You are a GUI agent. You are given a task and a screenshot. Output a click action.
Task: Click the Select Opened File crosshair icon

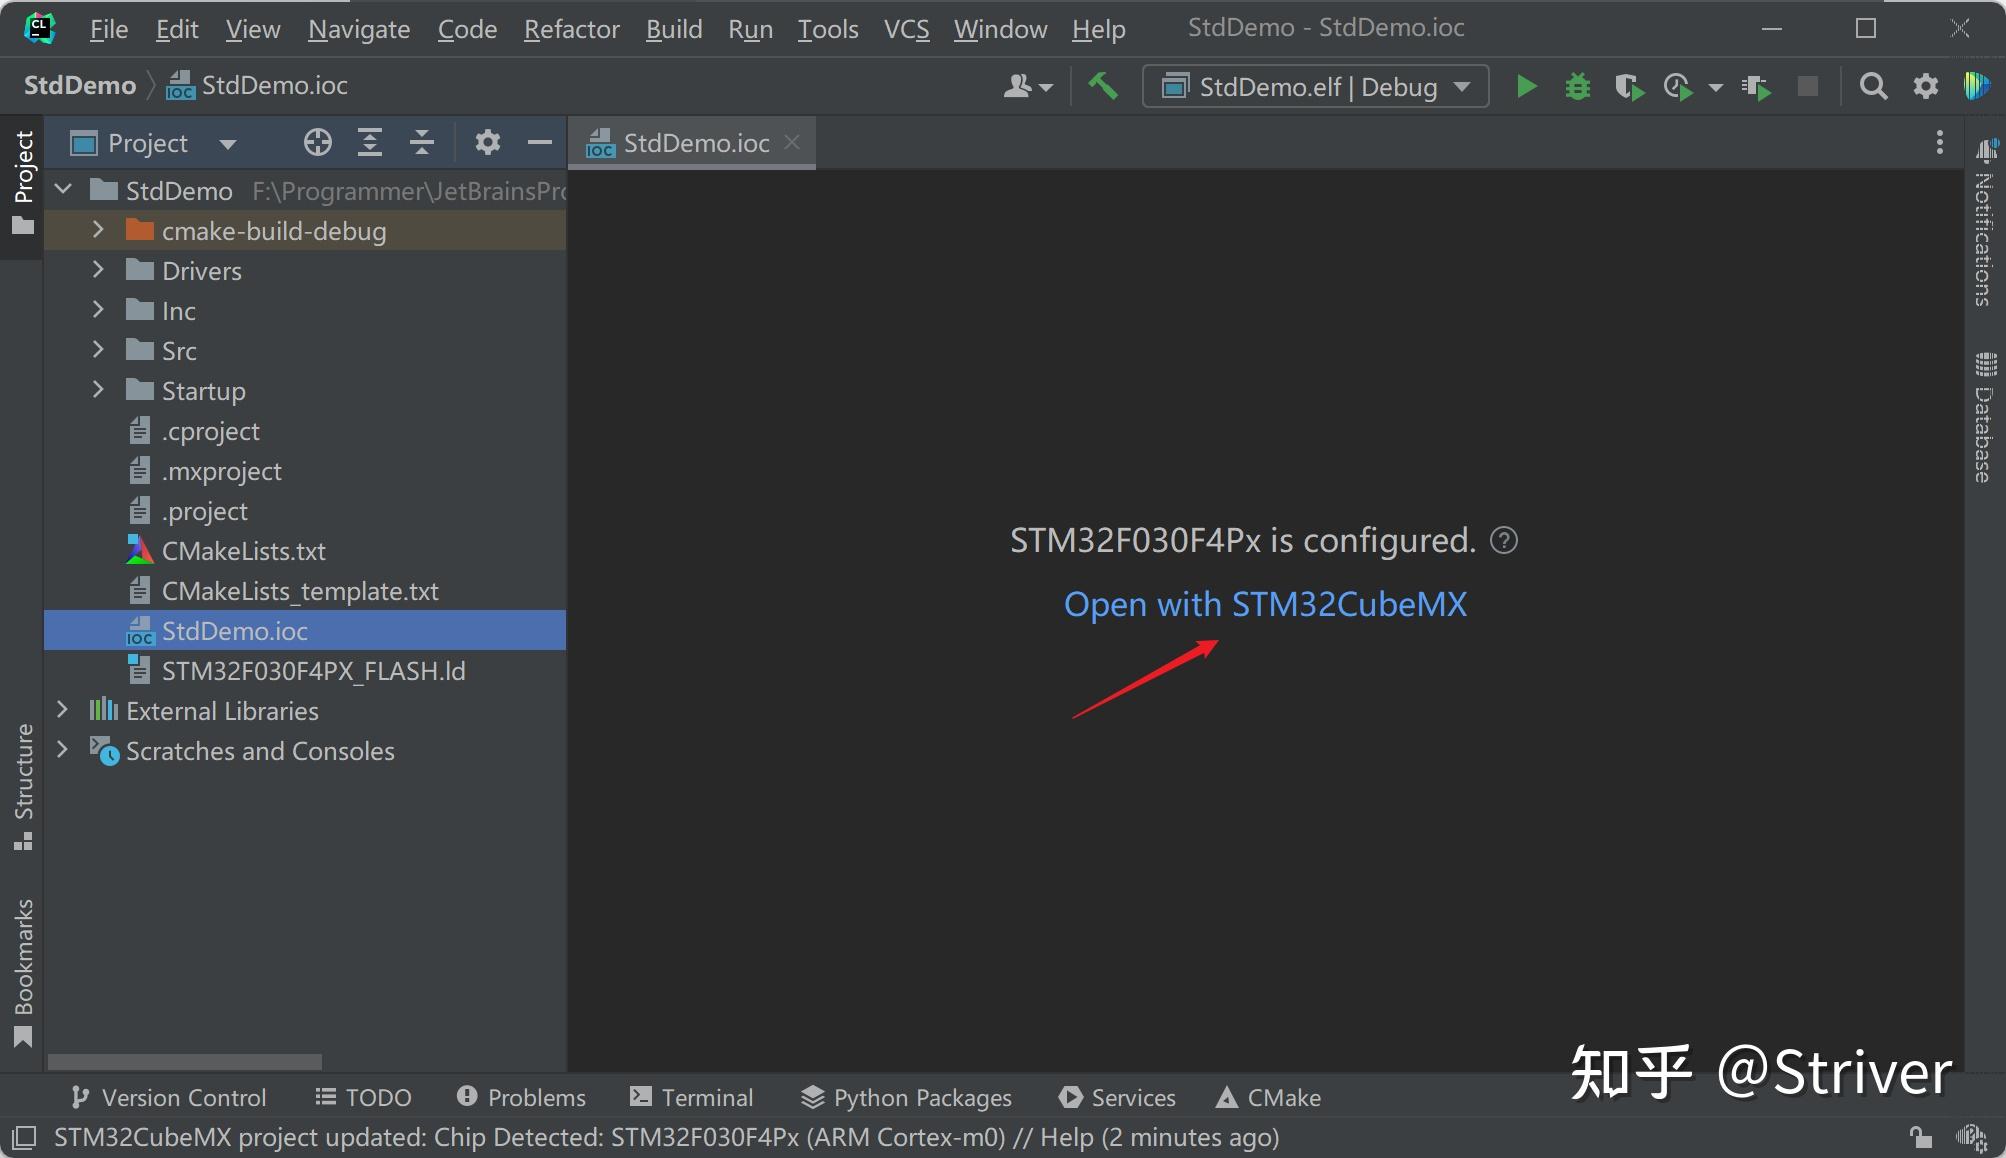point(317,143)
